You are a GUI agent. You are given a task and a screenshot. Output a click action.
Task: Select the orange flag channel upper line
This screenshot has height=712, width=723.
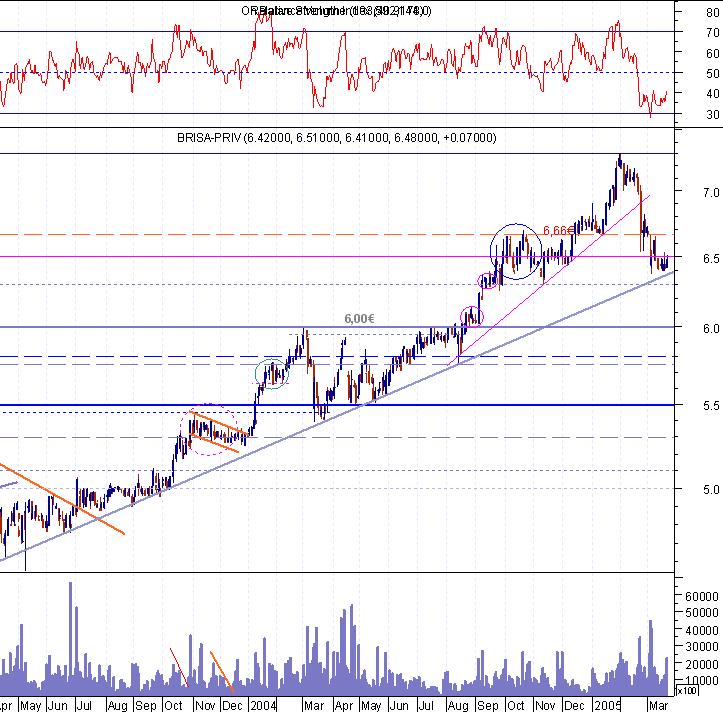[219, 423]
